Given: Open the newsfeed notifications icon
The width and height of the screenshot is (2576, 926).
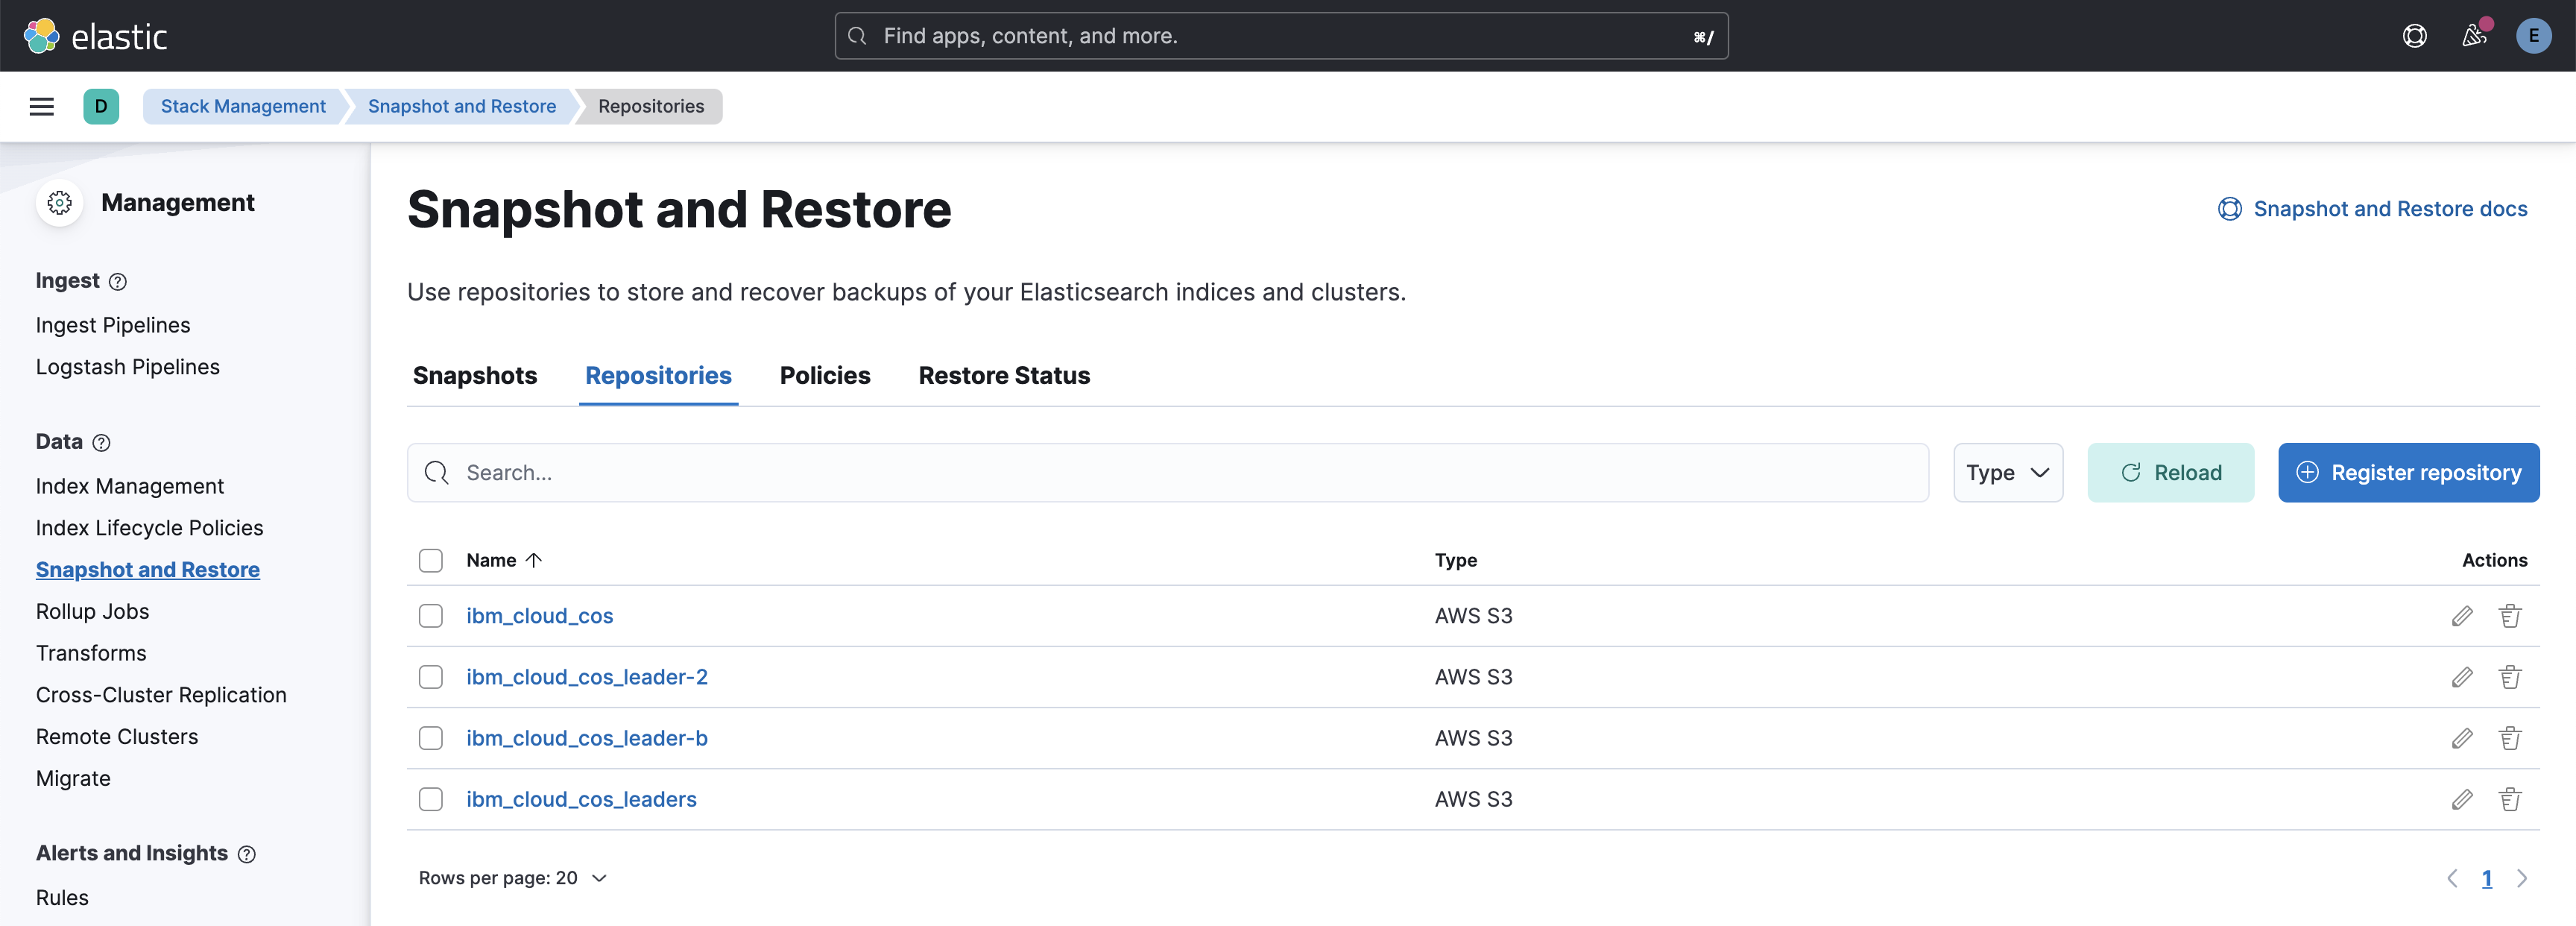Looking at the screenshot, I should tap(2474, 35).
